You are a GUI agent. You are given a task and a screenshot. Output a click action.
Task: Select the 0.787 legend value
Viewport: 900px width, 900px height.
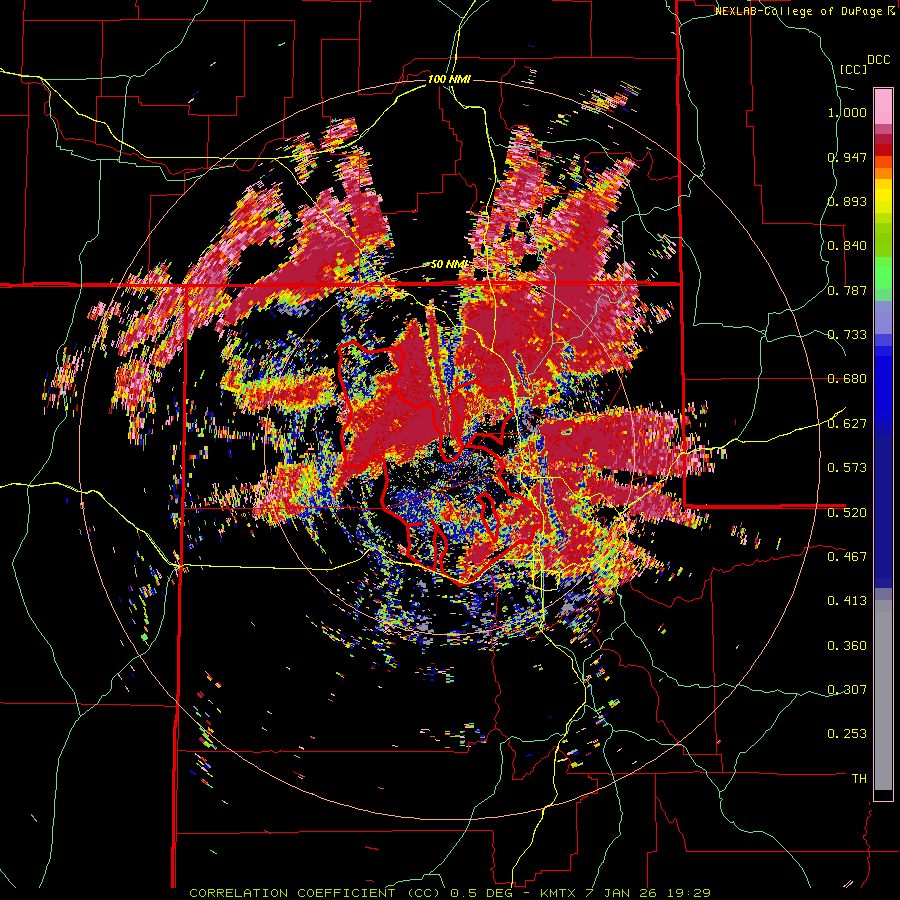tap(847, 290)
